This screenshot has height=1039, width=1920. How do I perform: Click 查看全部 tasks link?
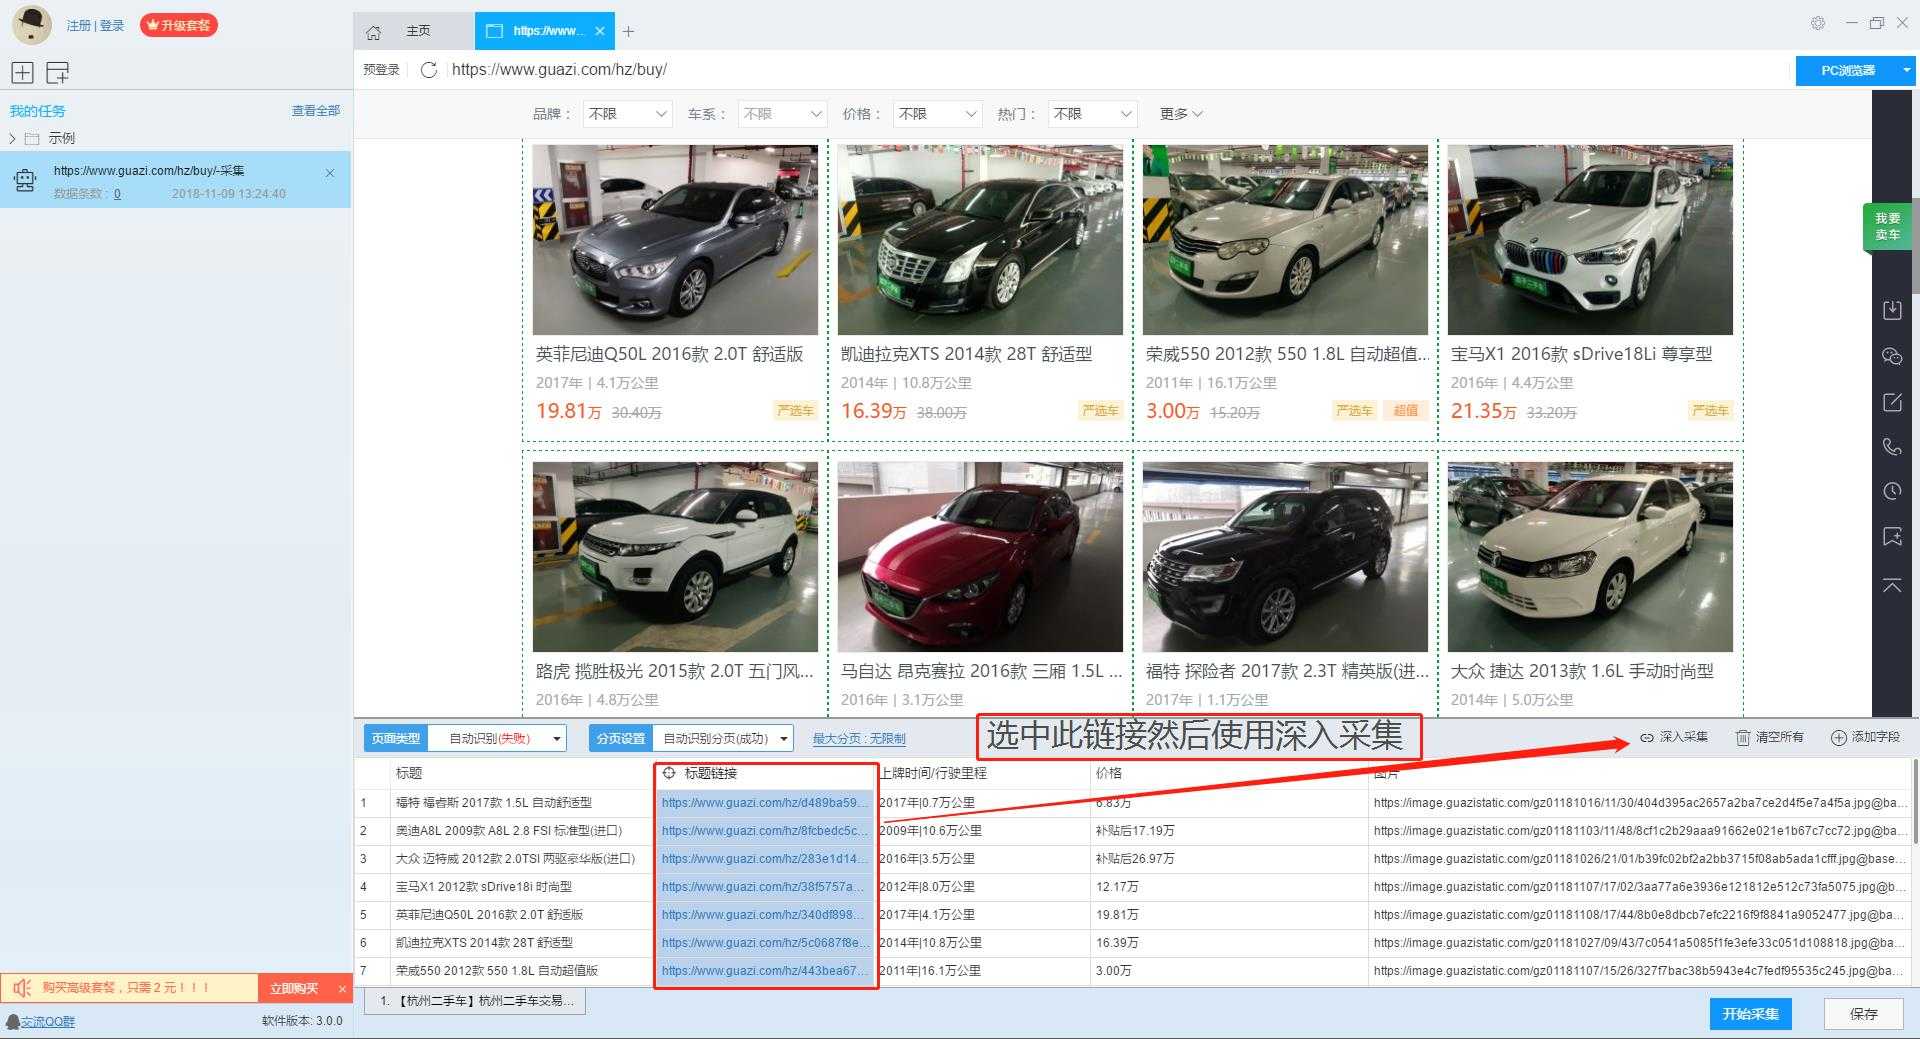point(316,111)
